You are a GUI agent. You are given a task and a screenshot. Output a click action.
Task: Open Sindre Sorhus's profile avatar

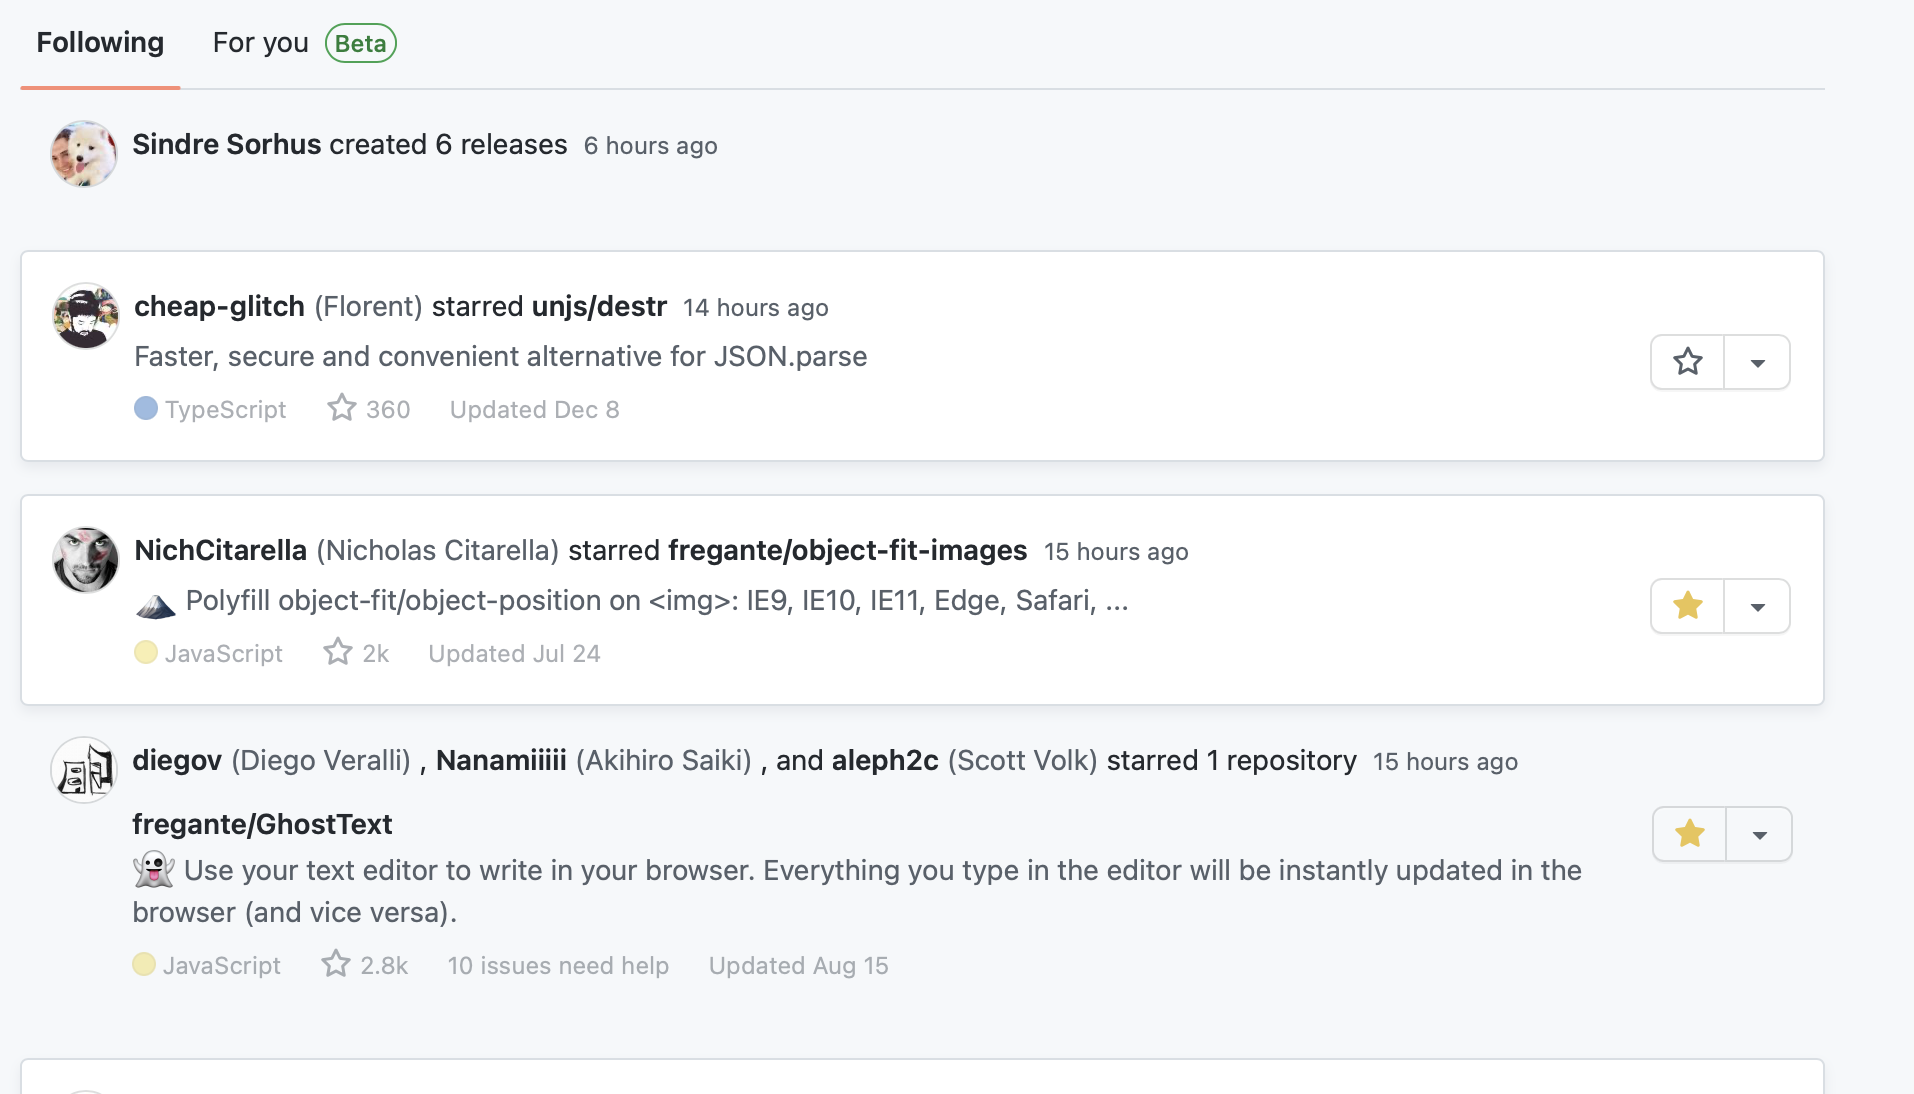coord(83,153)
